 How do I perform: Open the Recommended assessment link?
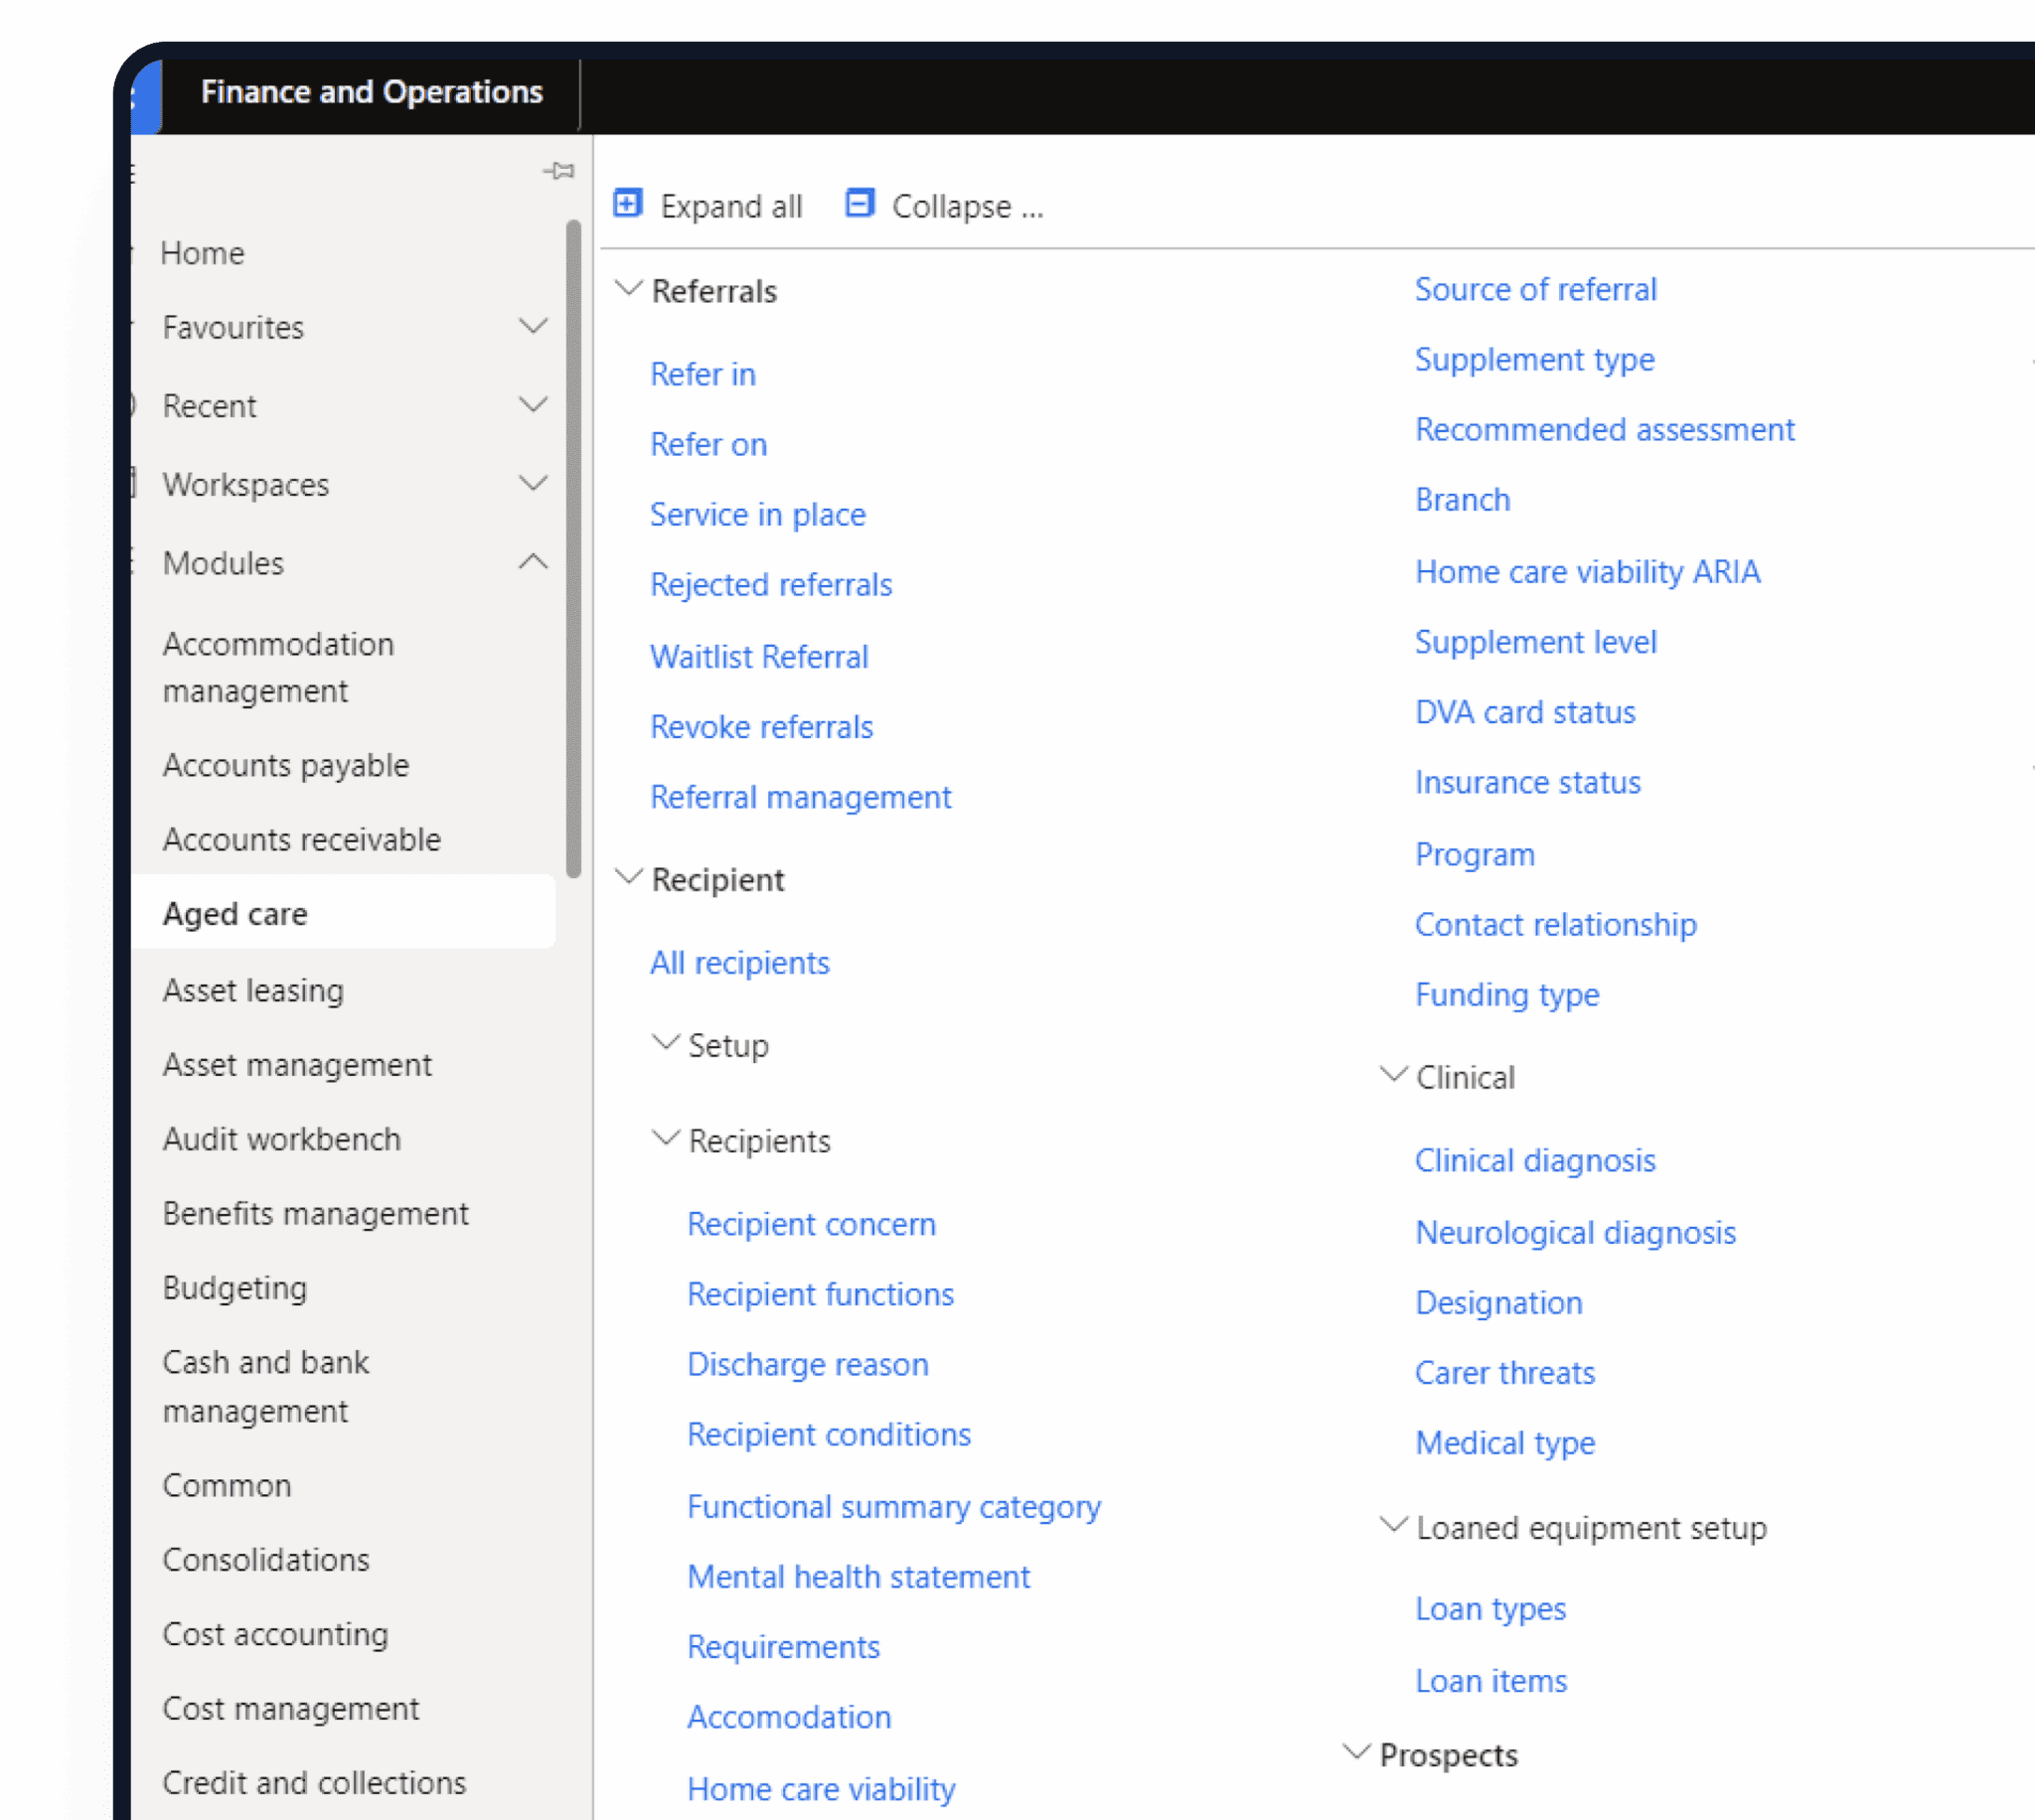click(x=1605, y=430)
